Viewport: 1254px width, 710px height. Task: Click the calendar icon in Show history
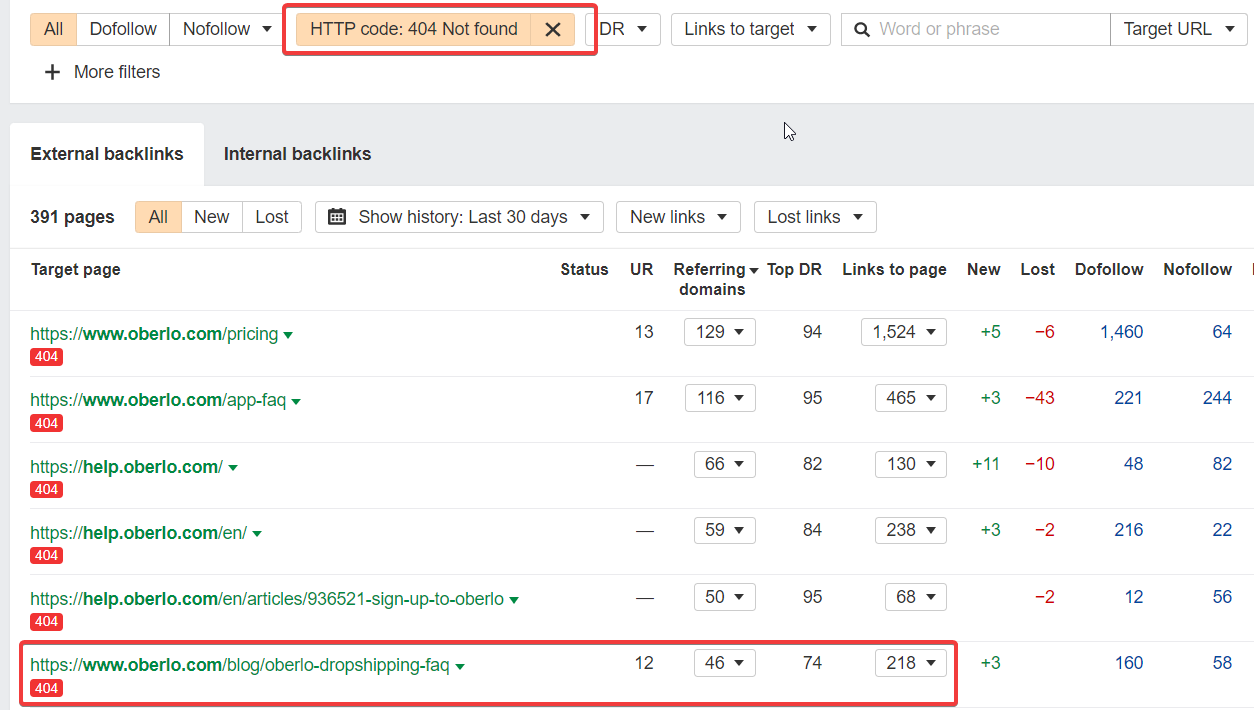coord(337,217)
